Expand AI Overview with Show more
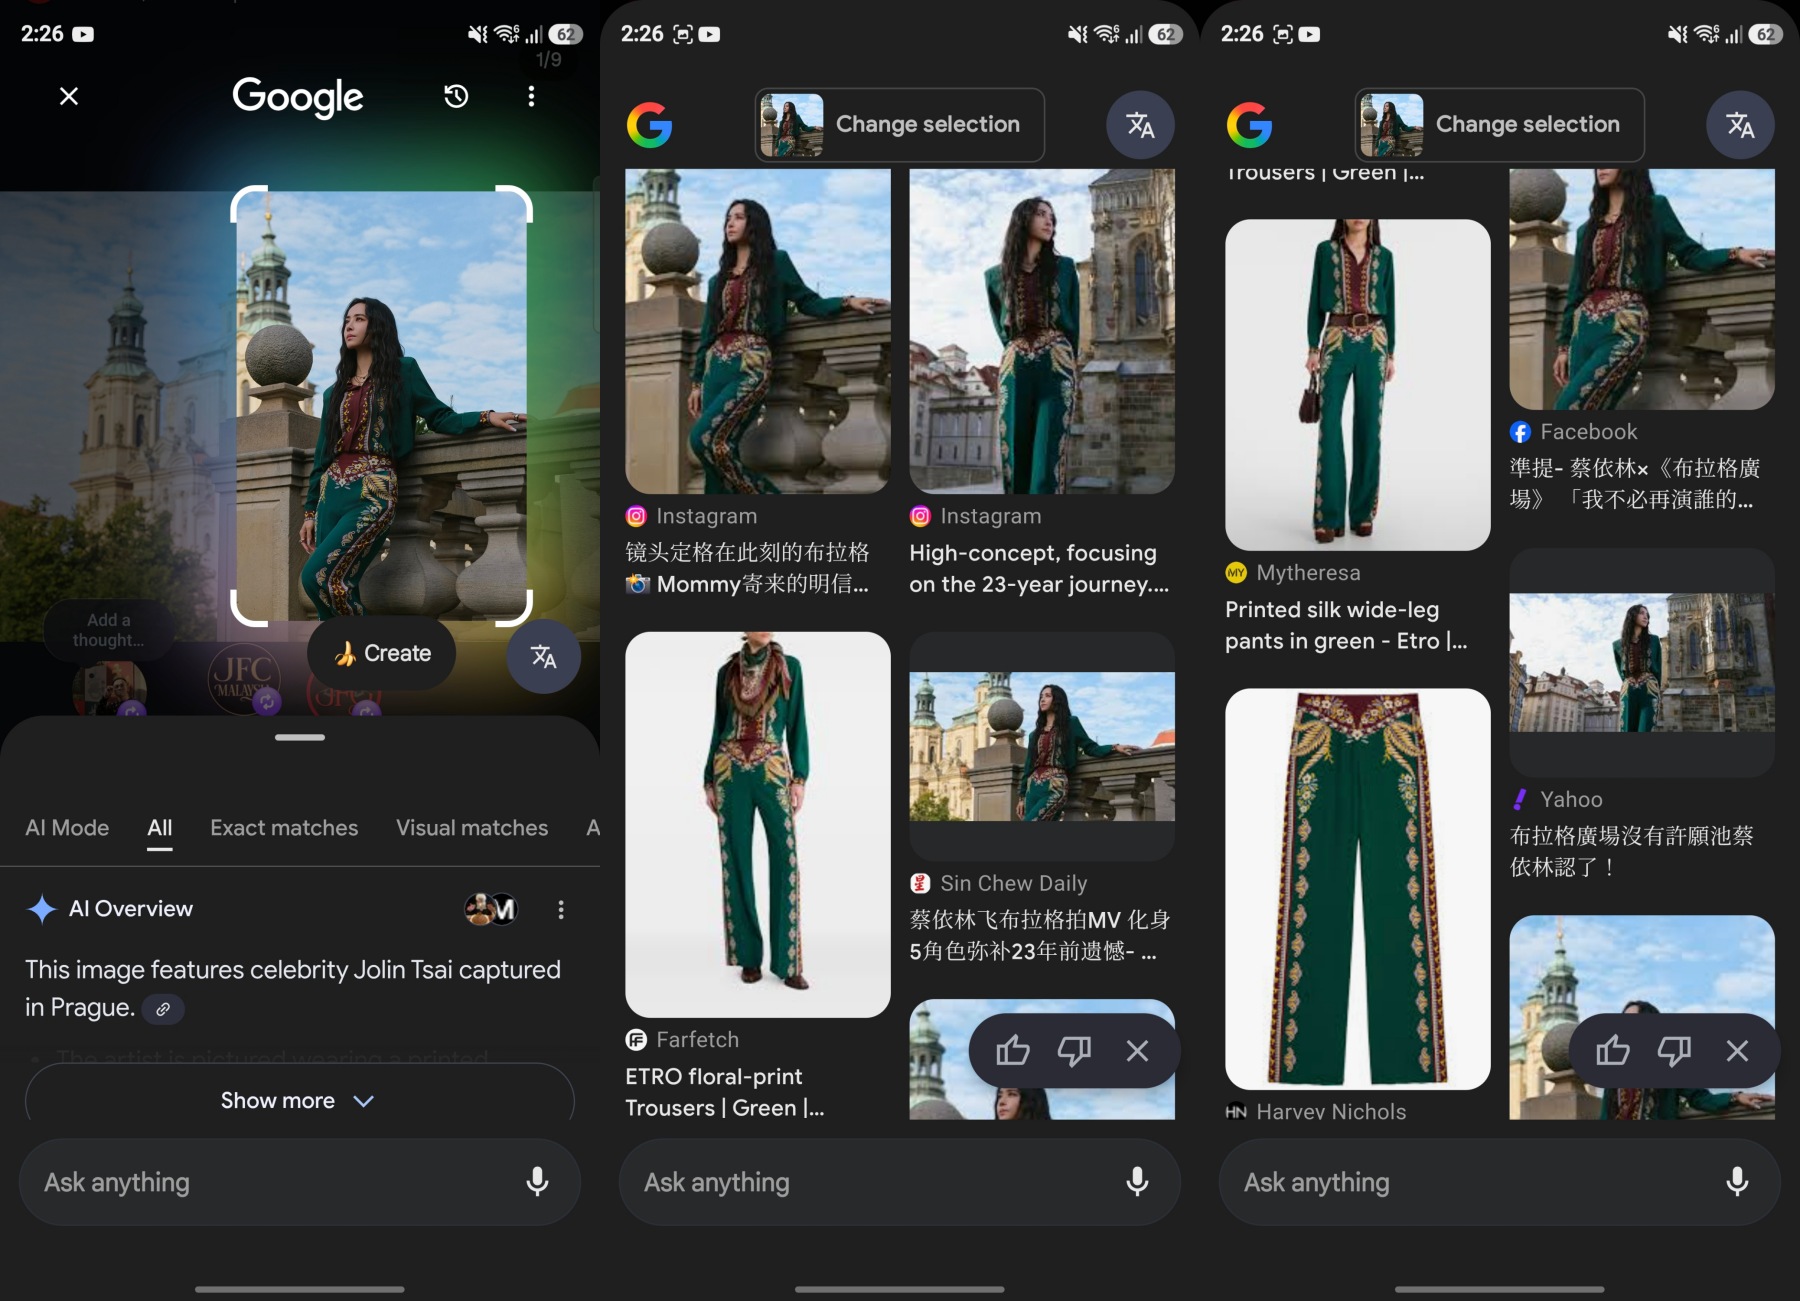This screenshot has height=1301, width=1800. [298, 1100]
